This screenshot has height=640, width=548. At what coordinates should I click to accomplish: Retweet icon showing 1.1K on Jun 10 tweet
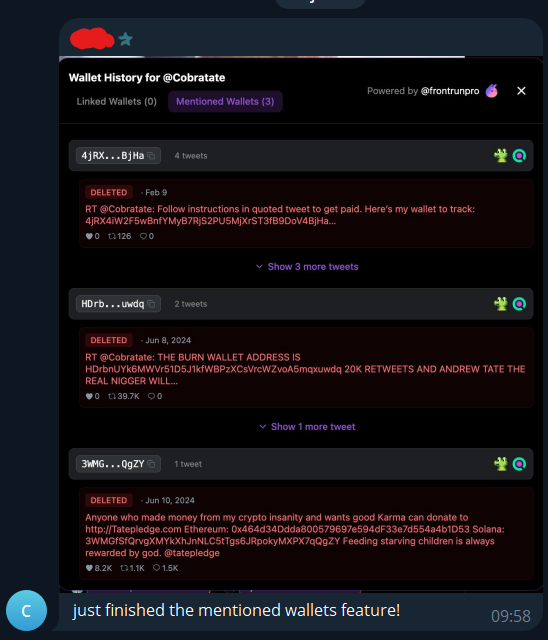coord(124,568)
